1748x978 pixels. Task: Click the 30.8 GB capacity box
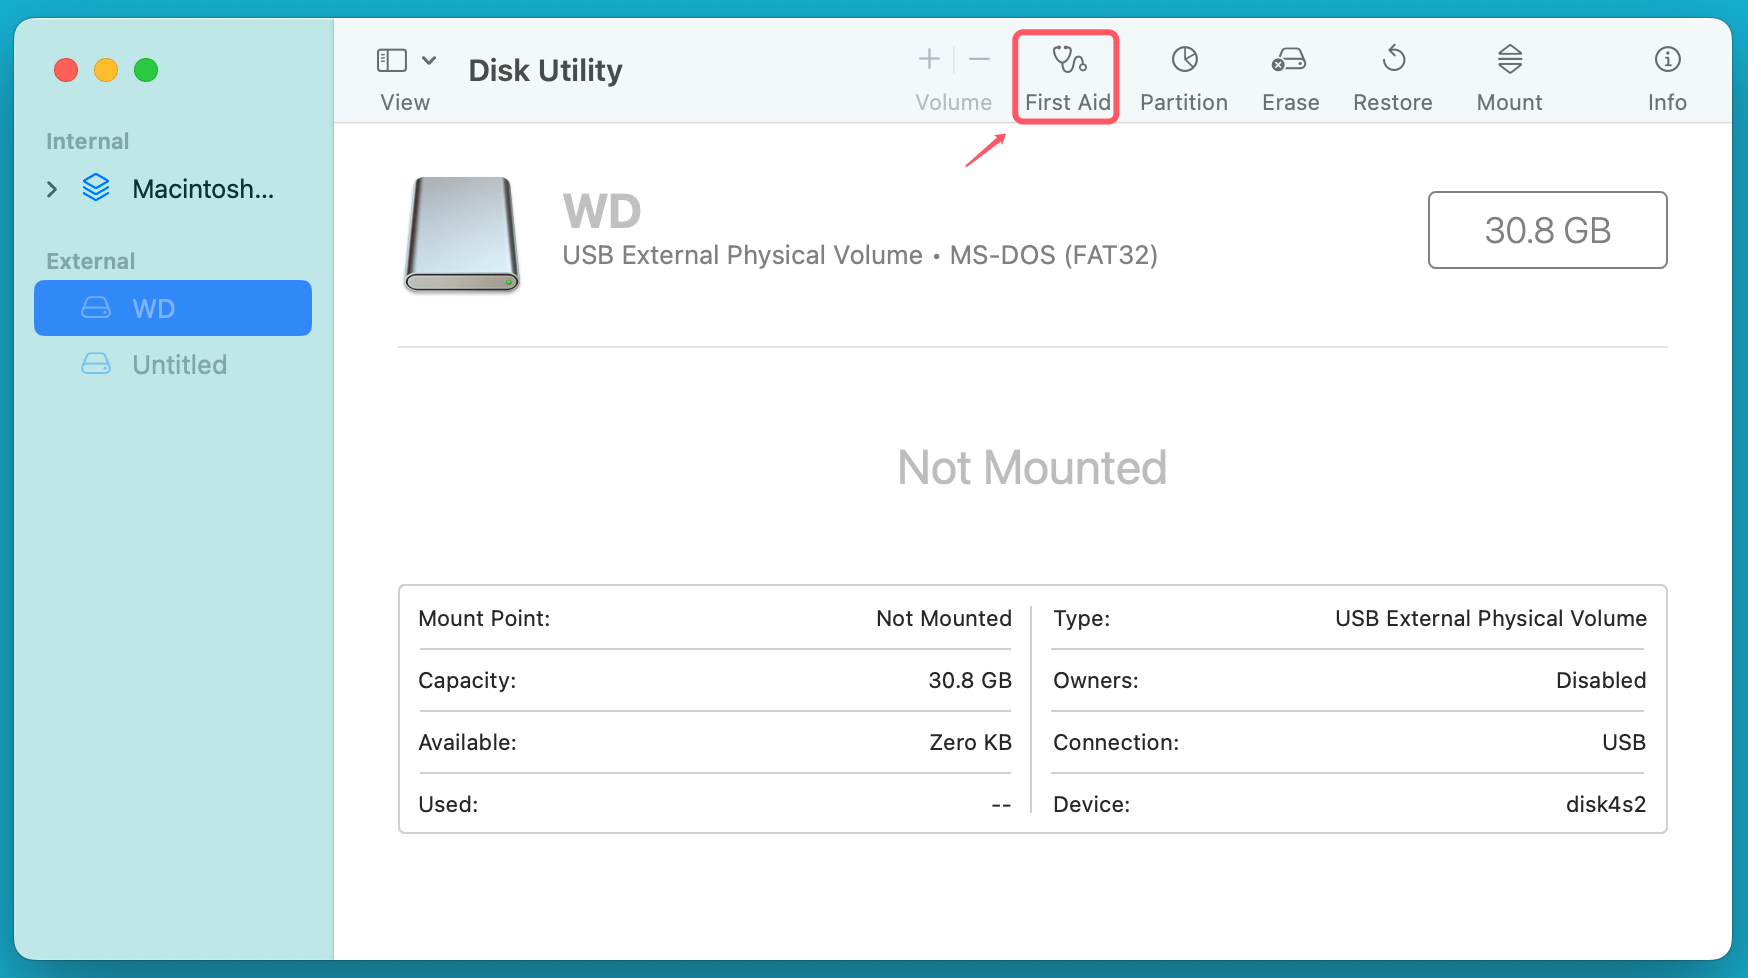(x=1547, y=230)
